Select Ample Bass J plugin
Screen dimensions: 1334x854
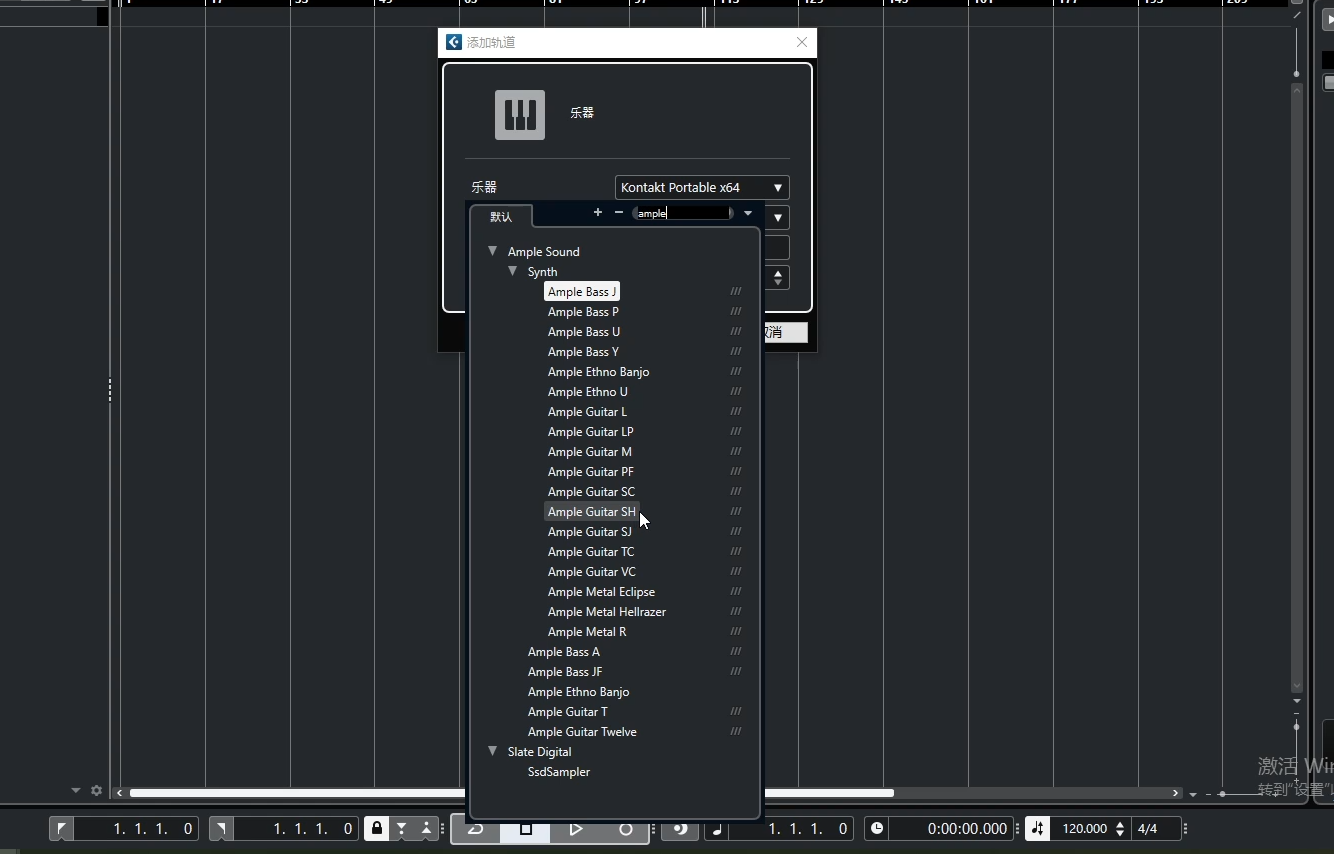582,291
